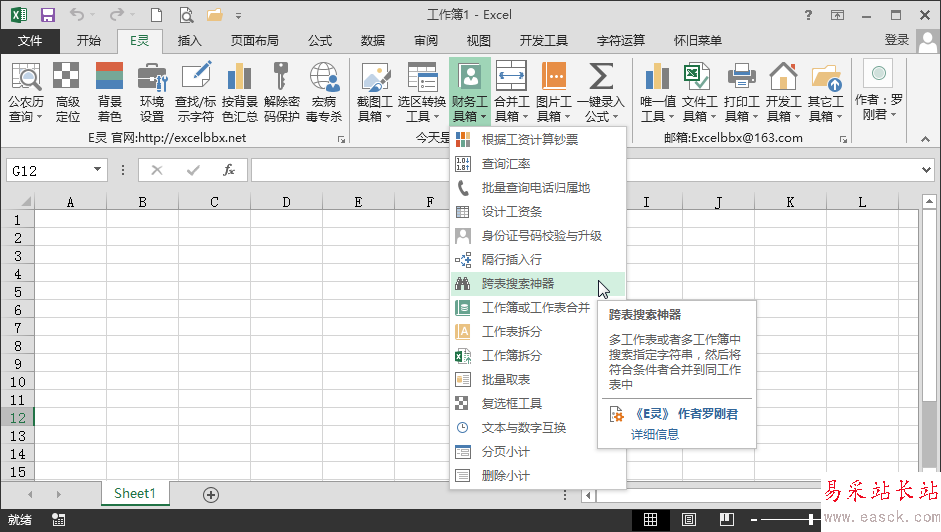The width and height of the screenshot is (941, 532).
Task: Open the 图片工具箱 picture toolbox dropdown
Action: [x=553, y=92]
